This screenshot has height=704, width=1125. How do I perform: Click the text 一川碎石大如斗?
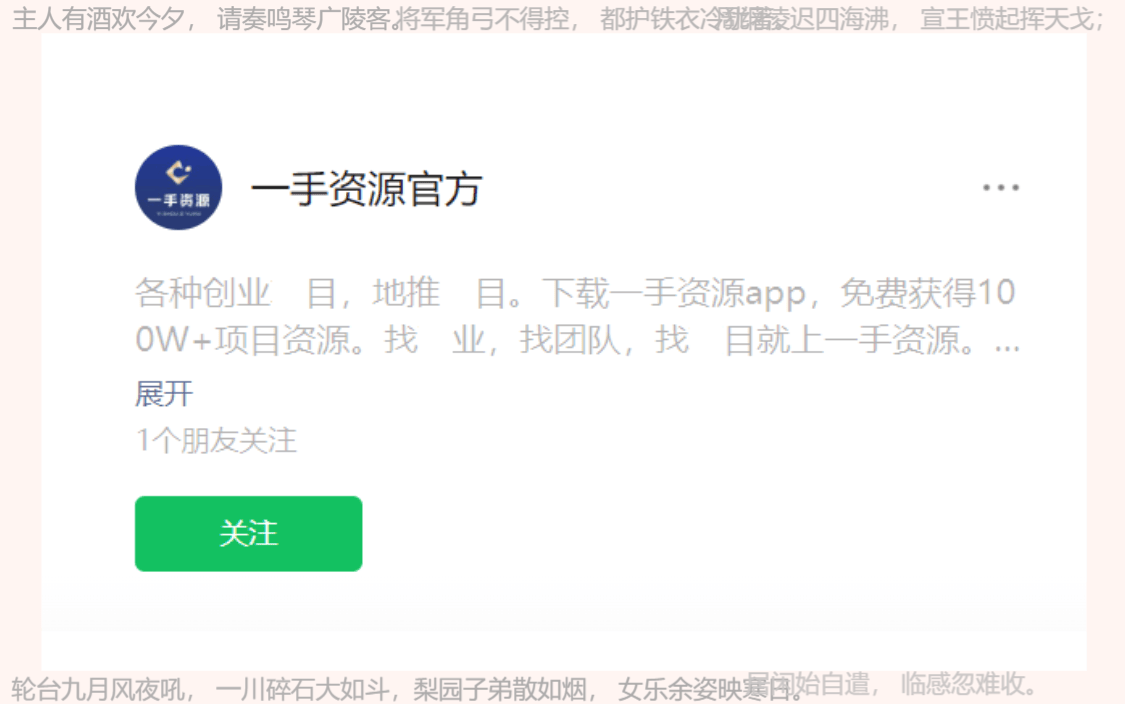(x=302, y=689)
